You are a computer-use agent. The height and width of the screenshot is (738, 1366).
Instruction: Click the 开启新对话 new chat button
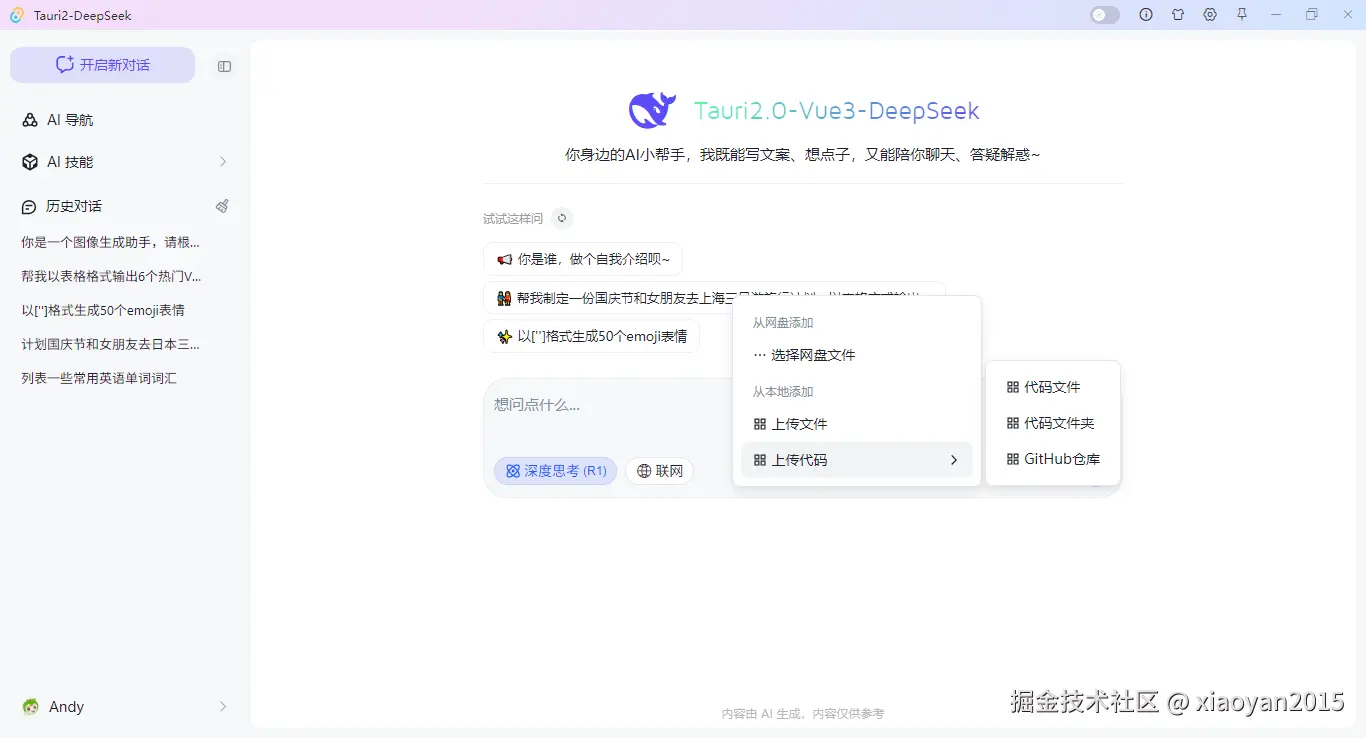102,65
